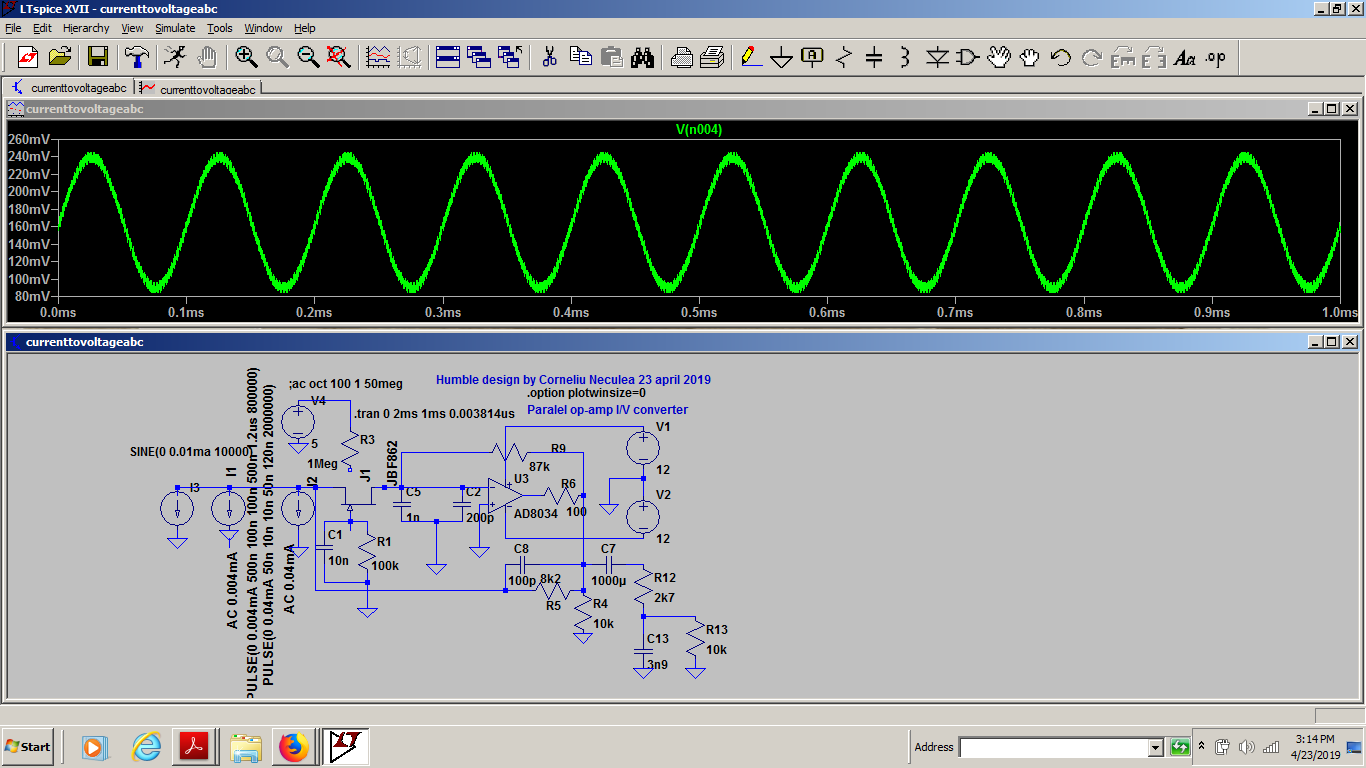This screenshot has width=1366, height=768.
Task: Select the Draw Wire pencil tool
Action: click(751, 57)
